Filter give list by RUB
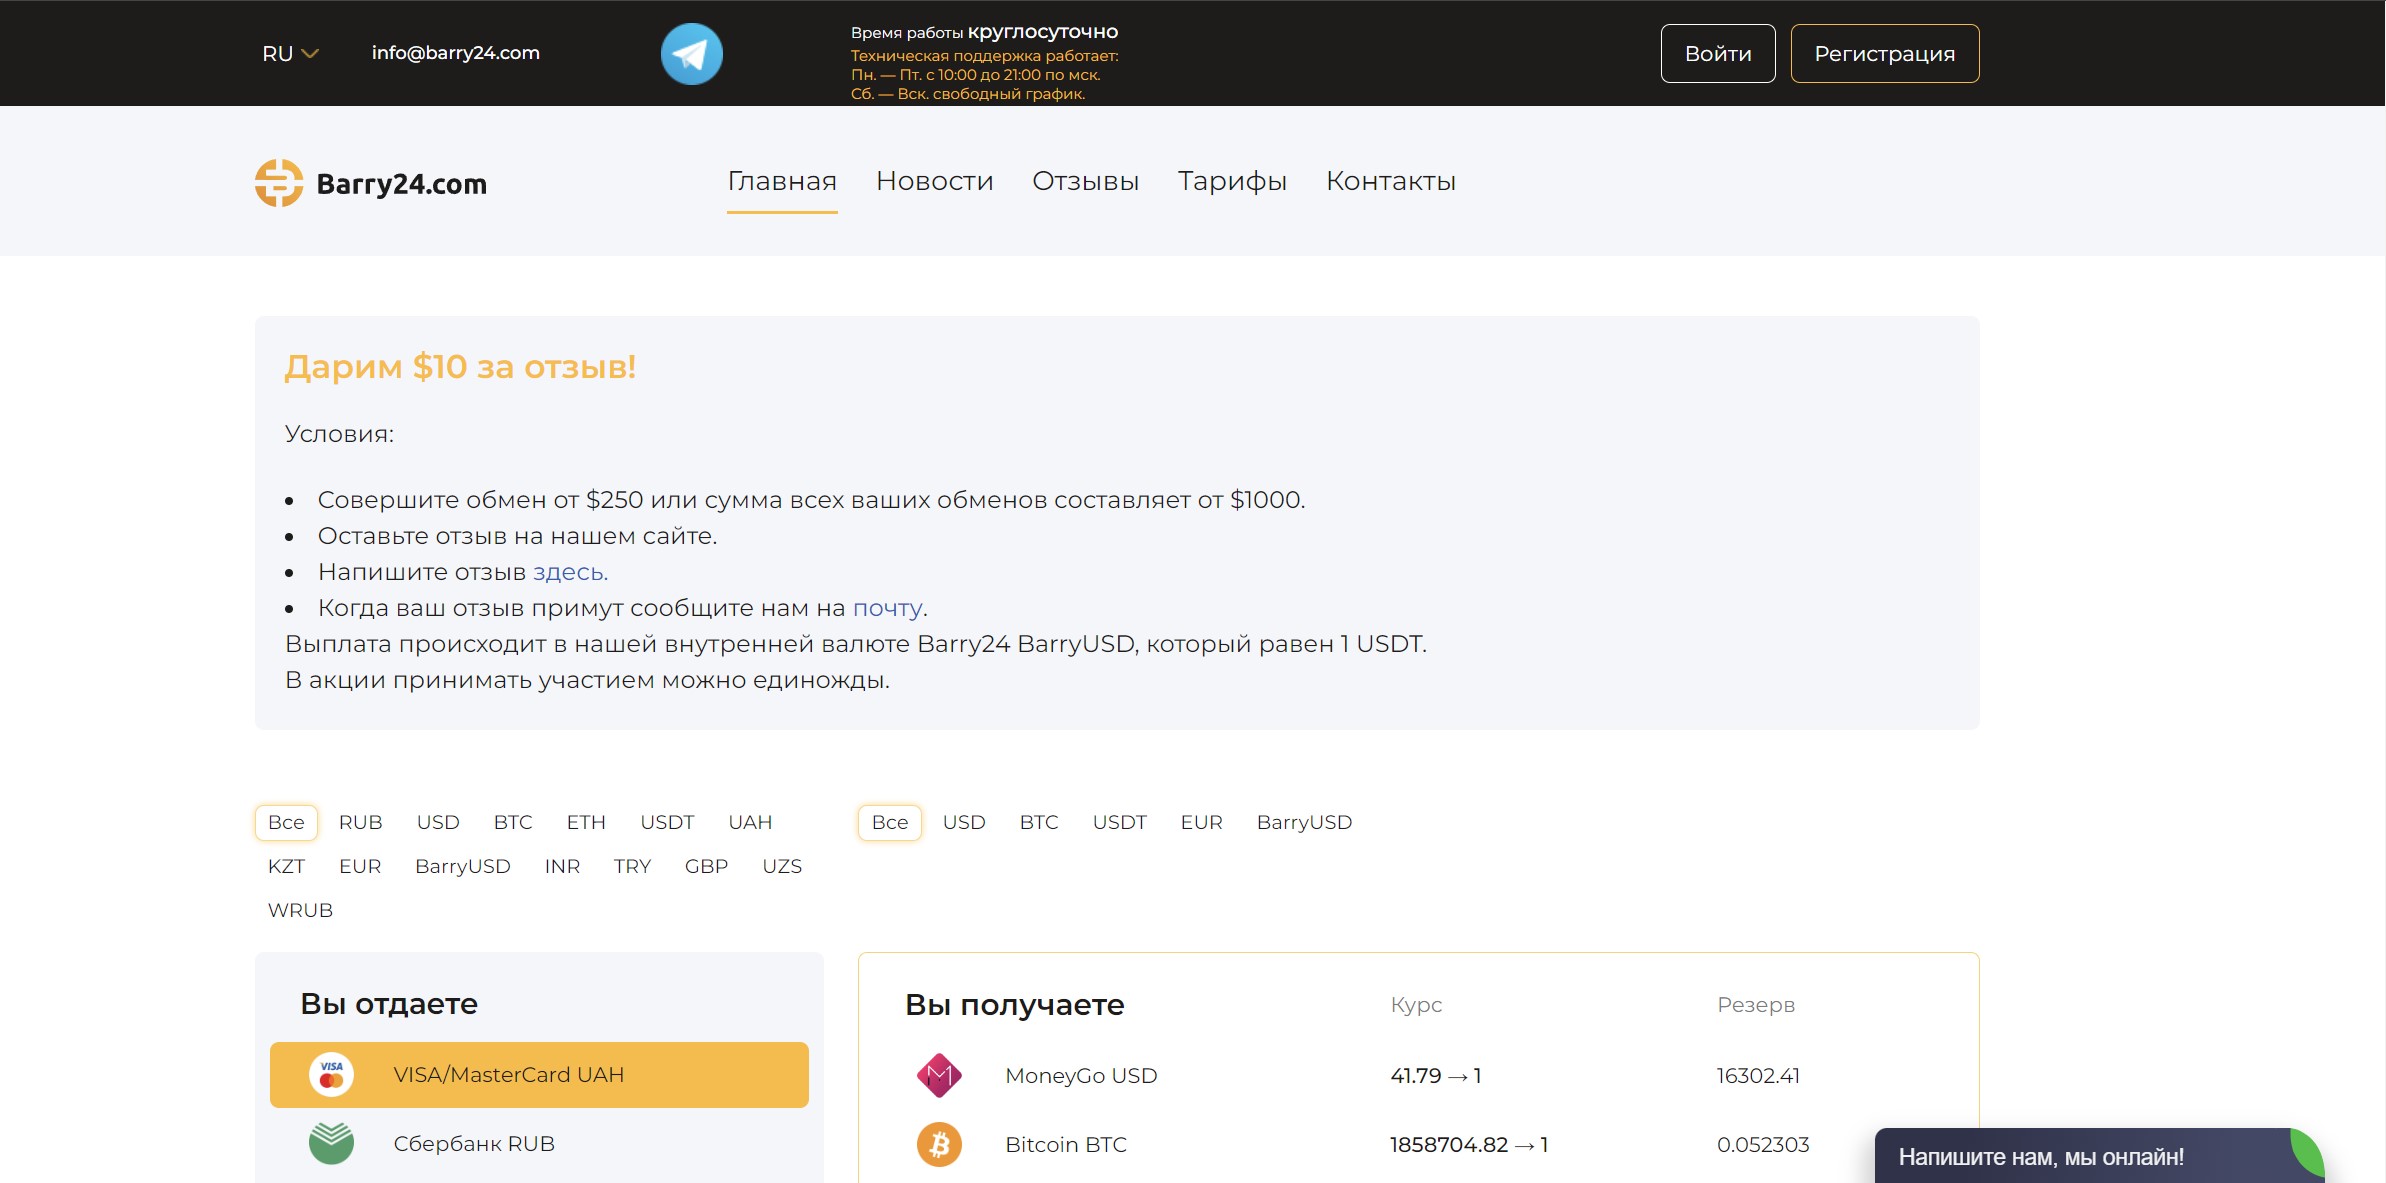Image resolution: width=2386 pixels, height=1183 pixels. click(360, 822)
